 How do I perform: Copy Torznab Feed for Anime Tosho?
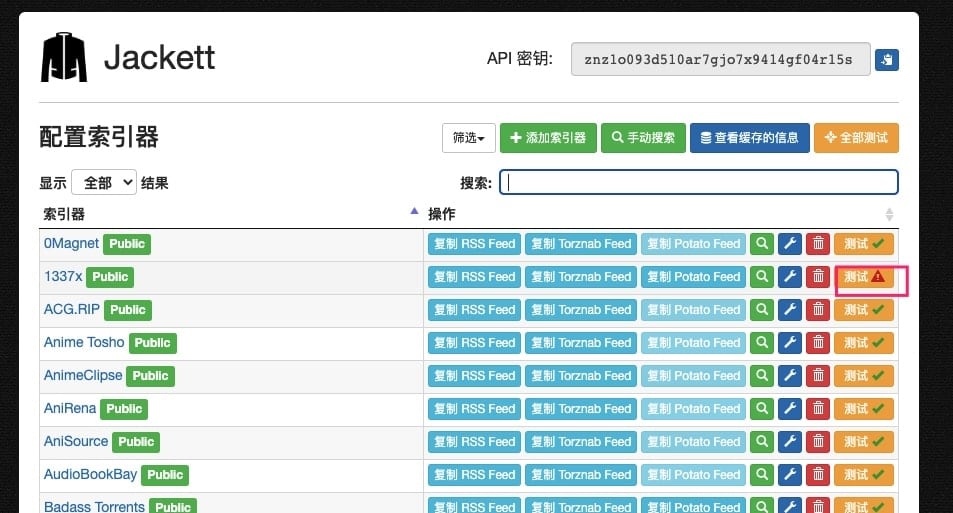(x=581, y=343)
